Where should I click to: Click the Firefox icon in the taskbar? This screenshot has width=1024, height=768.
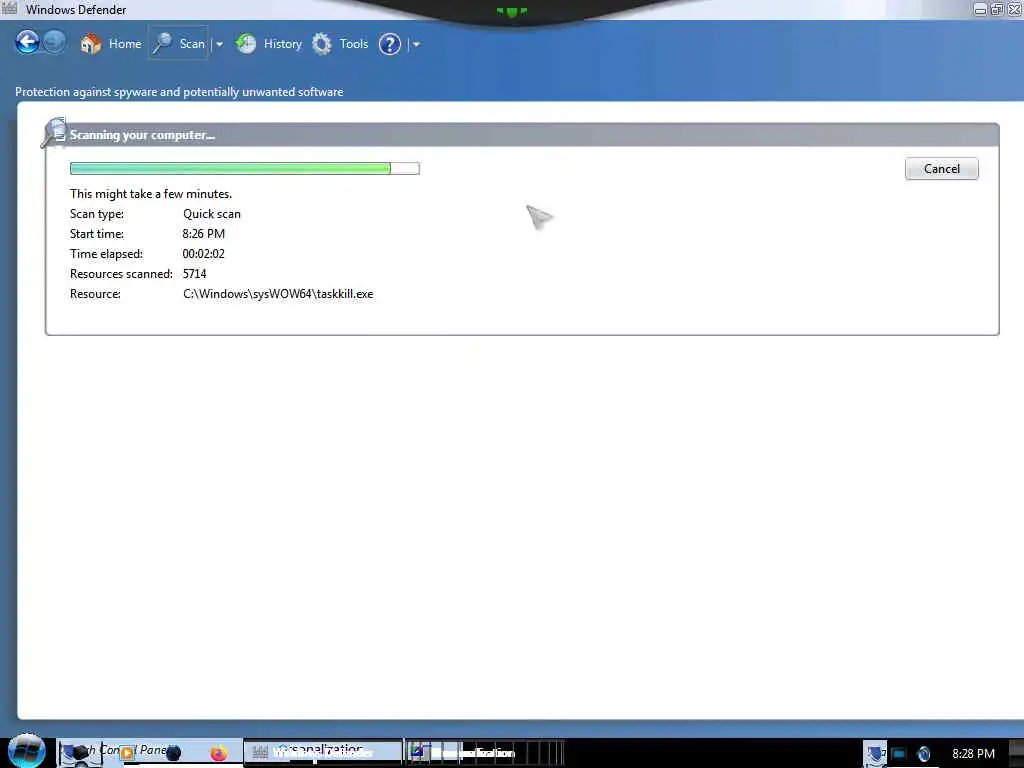click(218, 753)
